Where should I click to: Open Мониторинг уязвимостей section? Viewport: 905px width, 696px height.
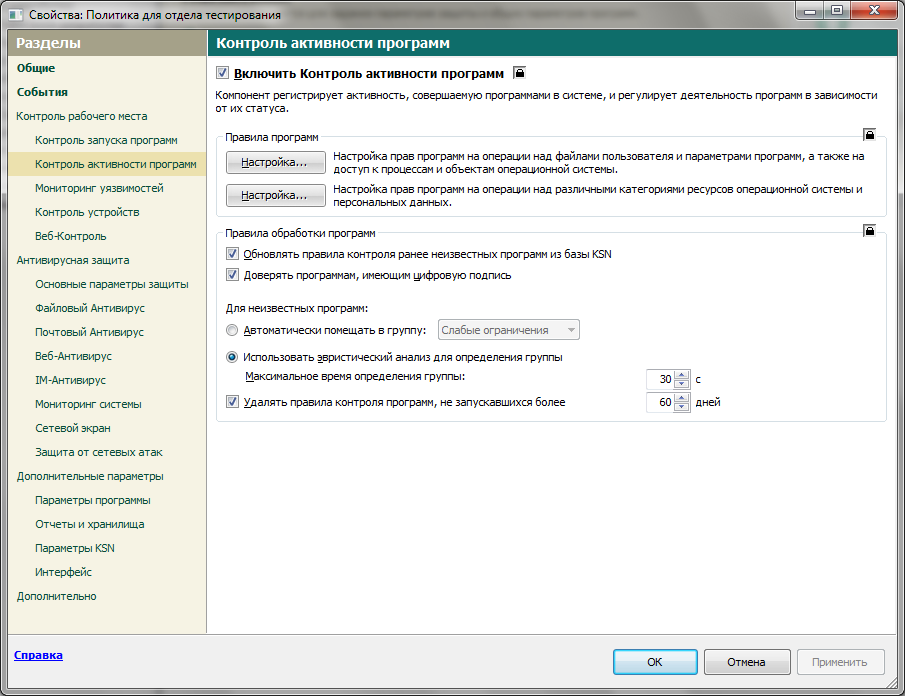[x=99, y=188]
